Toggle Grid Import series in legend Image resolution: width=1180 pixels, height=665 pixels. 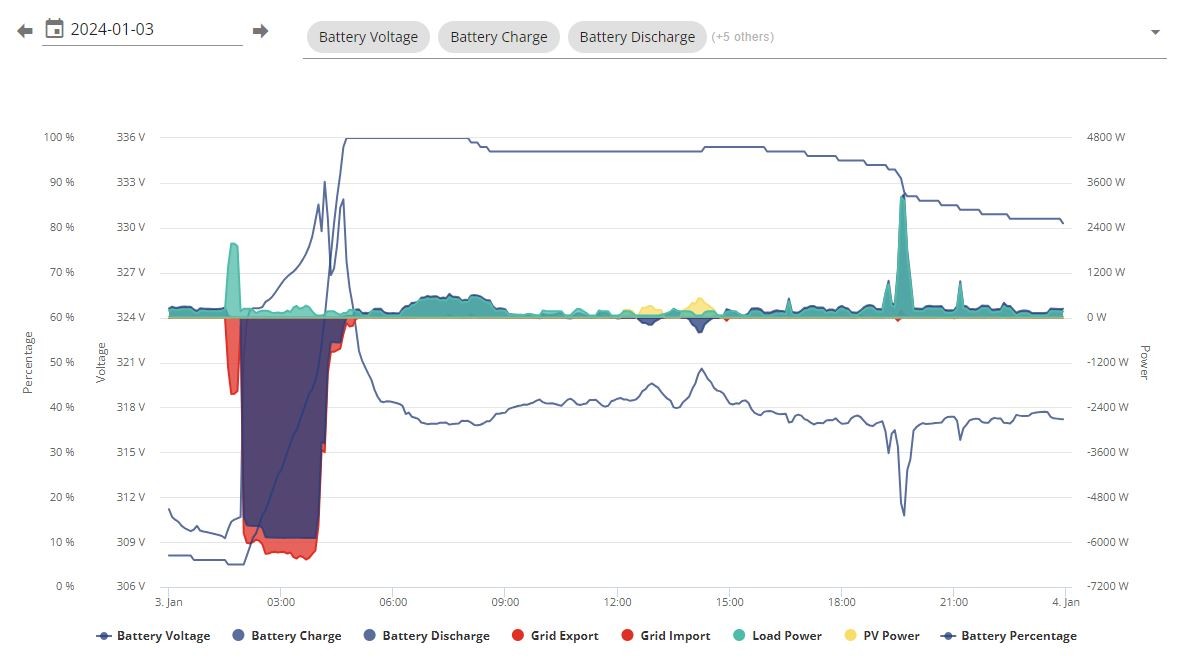click(666, 636)
